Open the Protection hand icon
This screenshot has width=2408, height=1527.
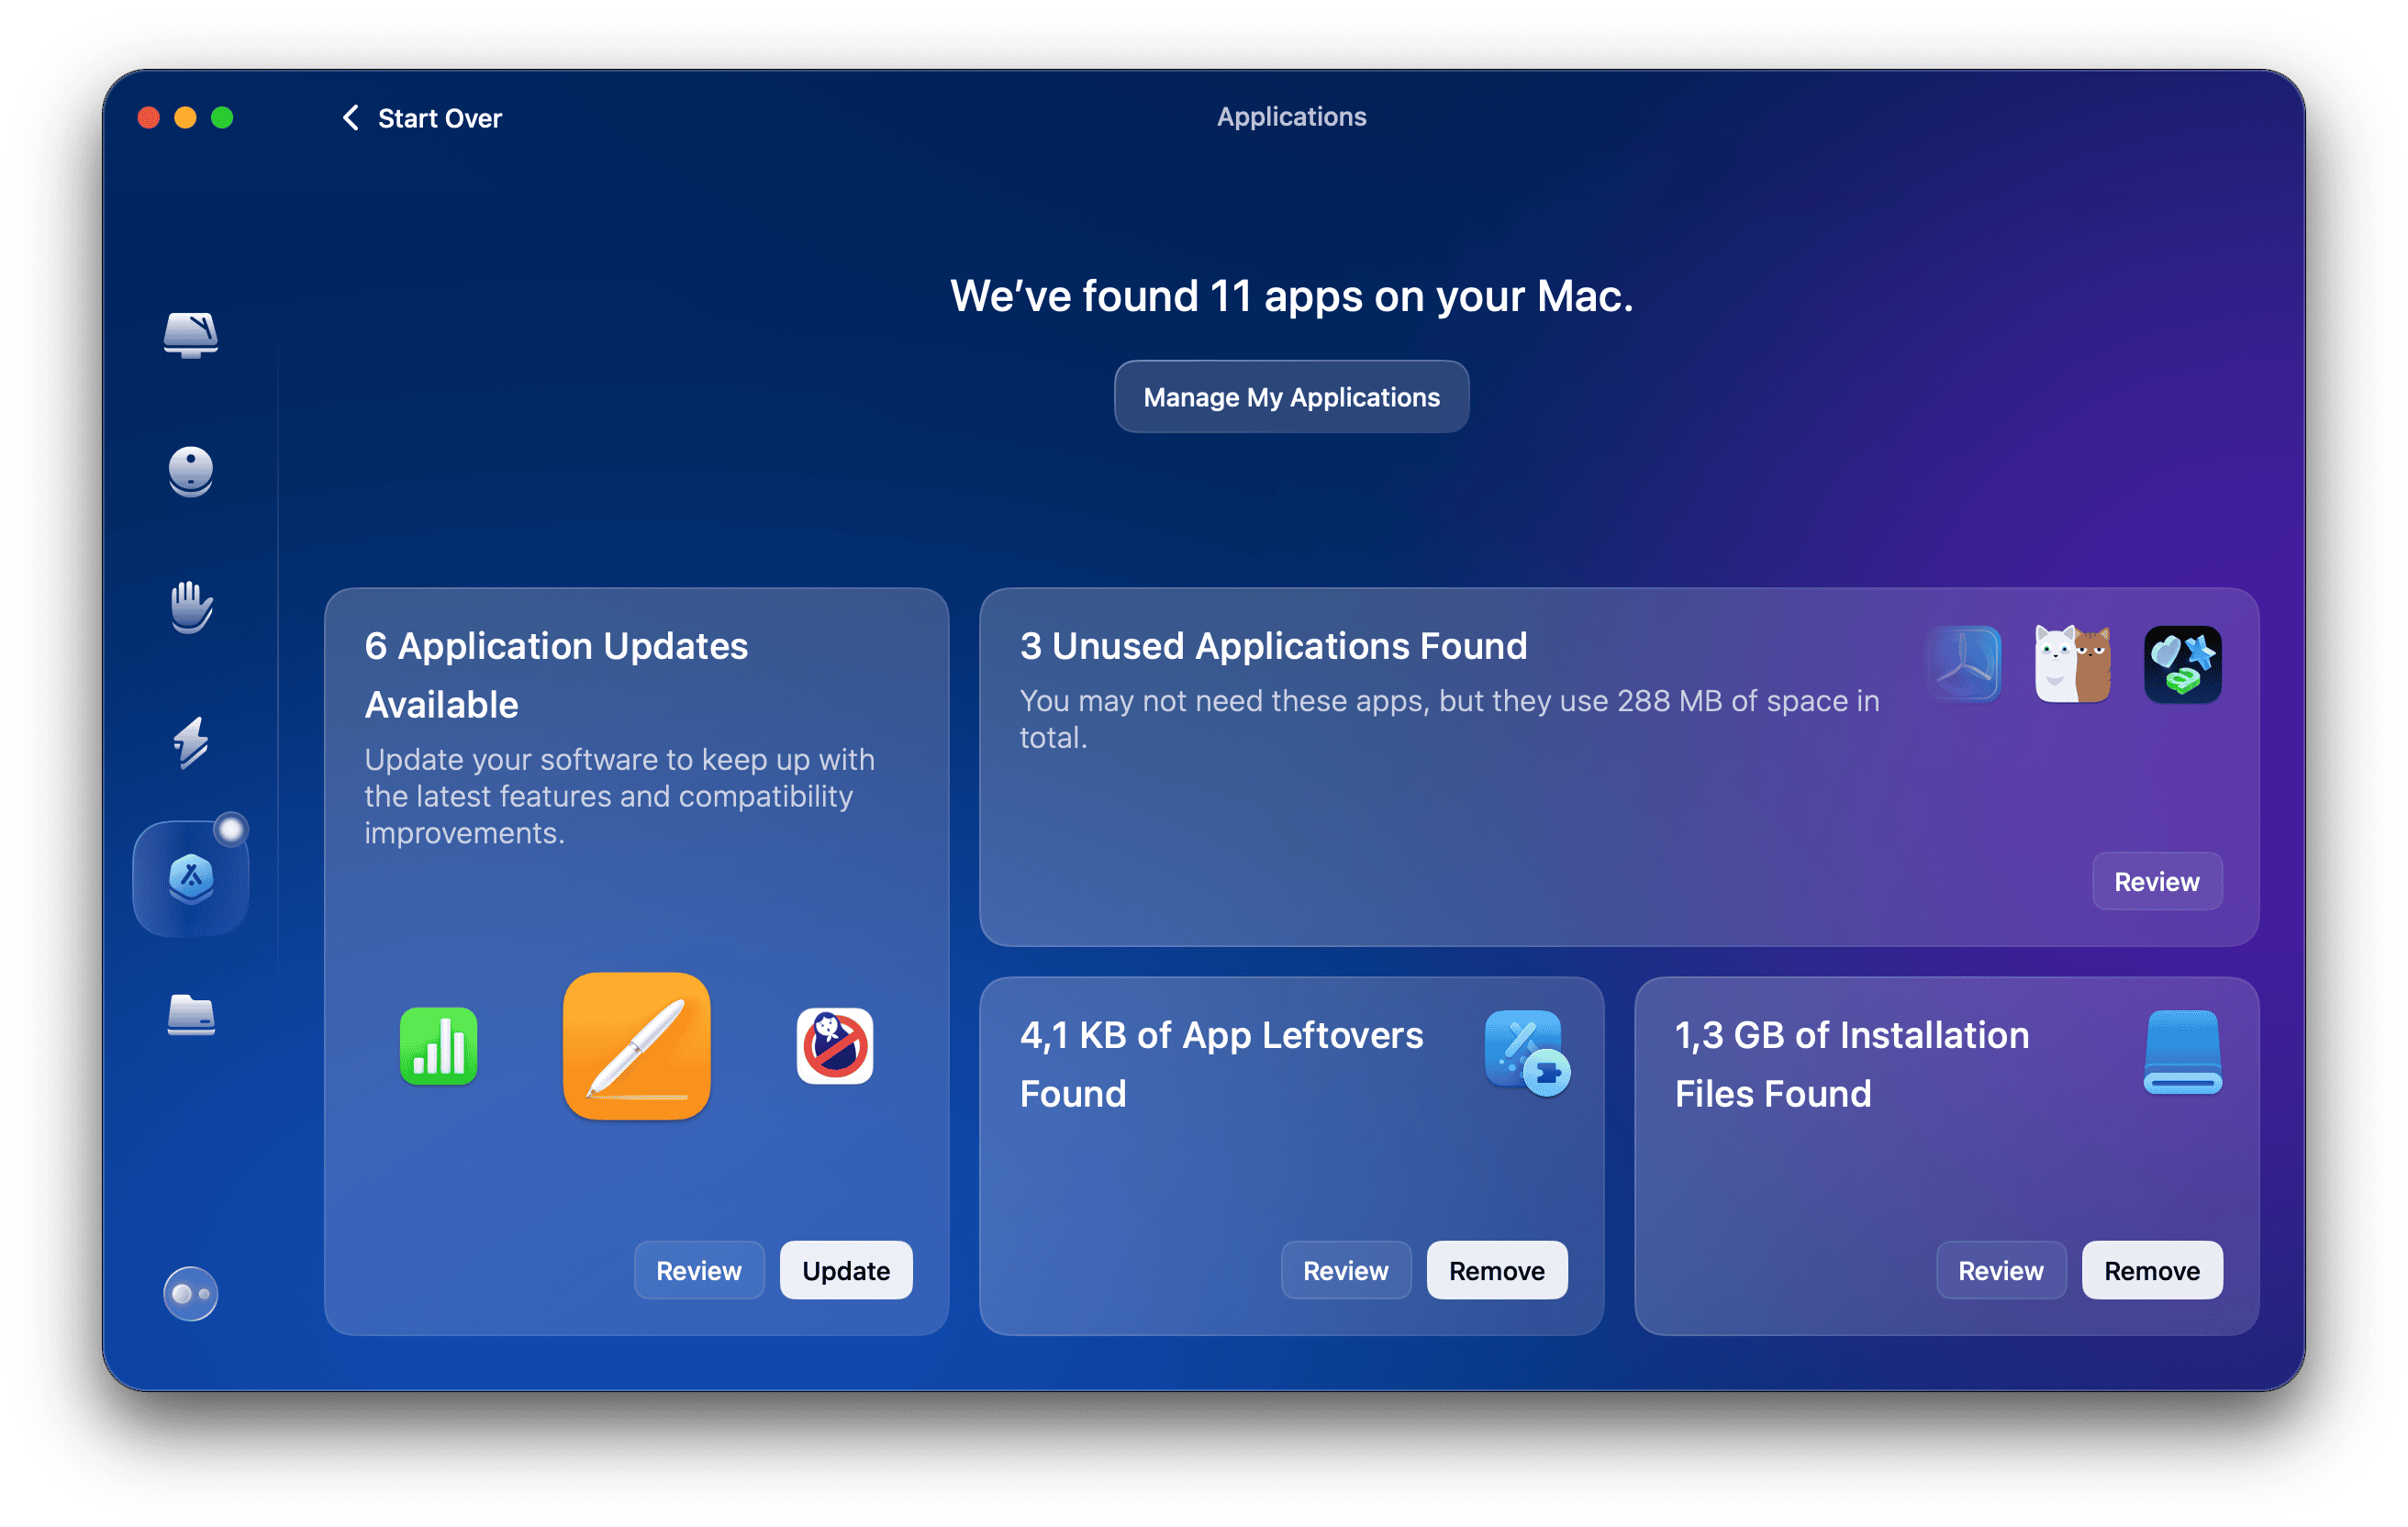[x=190, y=607]
